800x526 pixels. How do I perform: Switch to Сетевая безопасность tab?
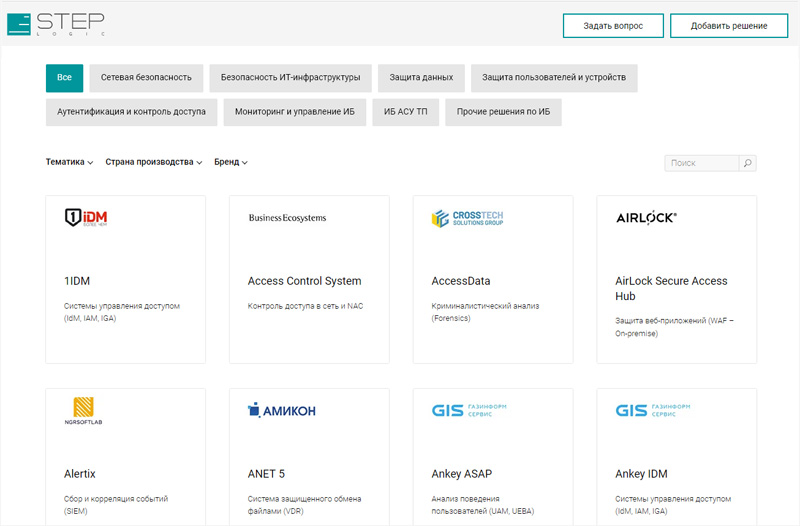pyautogui.click(x=146, y=78)
